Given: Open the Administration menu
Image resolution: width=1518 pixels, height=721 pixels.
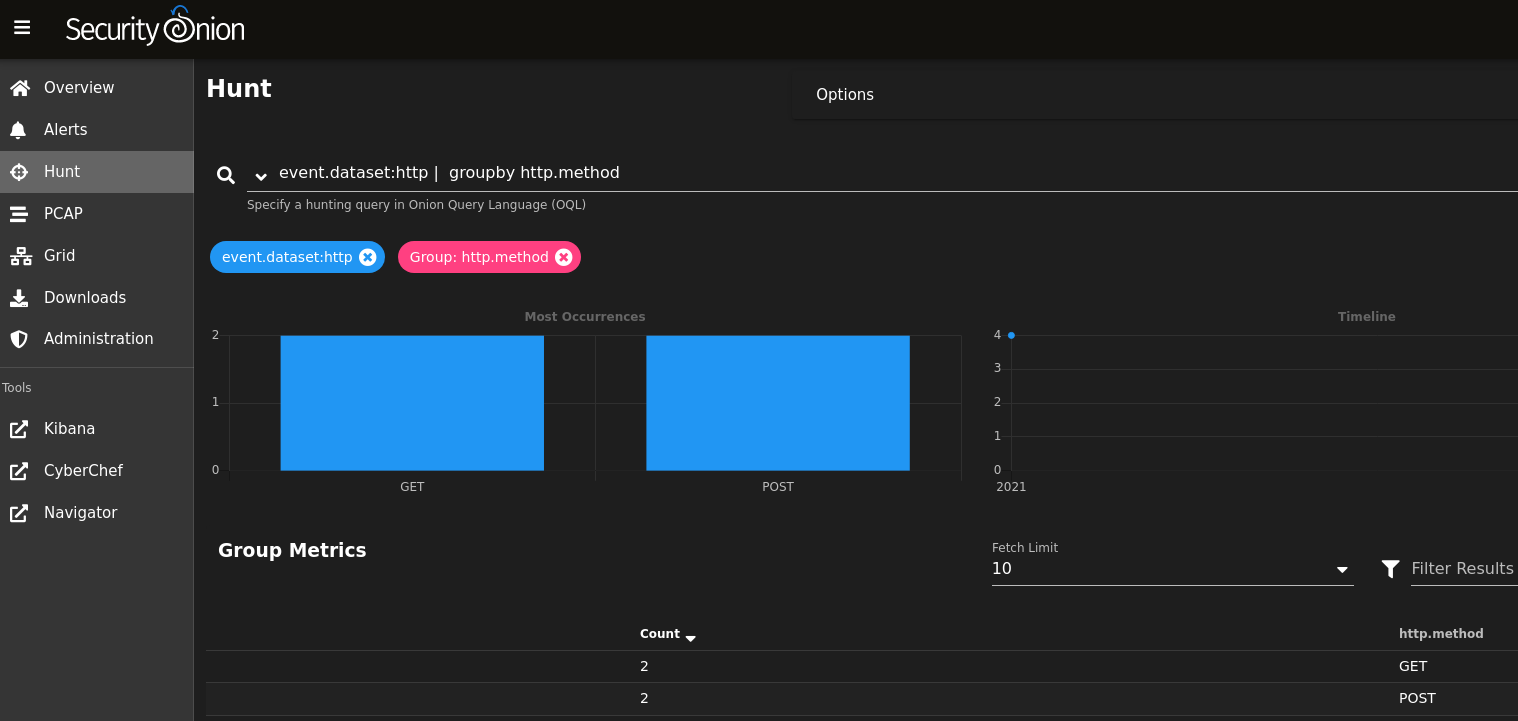Looking at the screenshot, I should [x=99, y=339].
